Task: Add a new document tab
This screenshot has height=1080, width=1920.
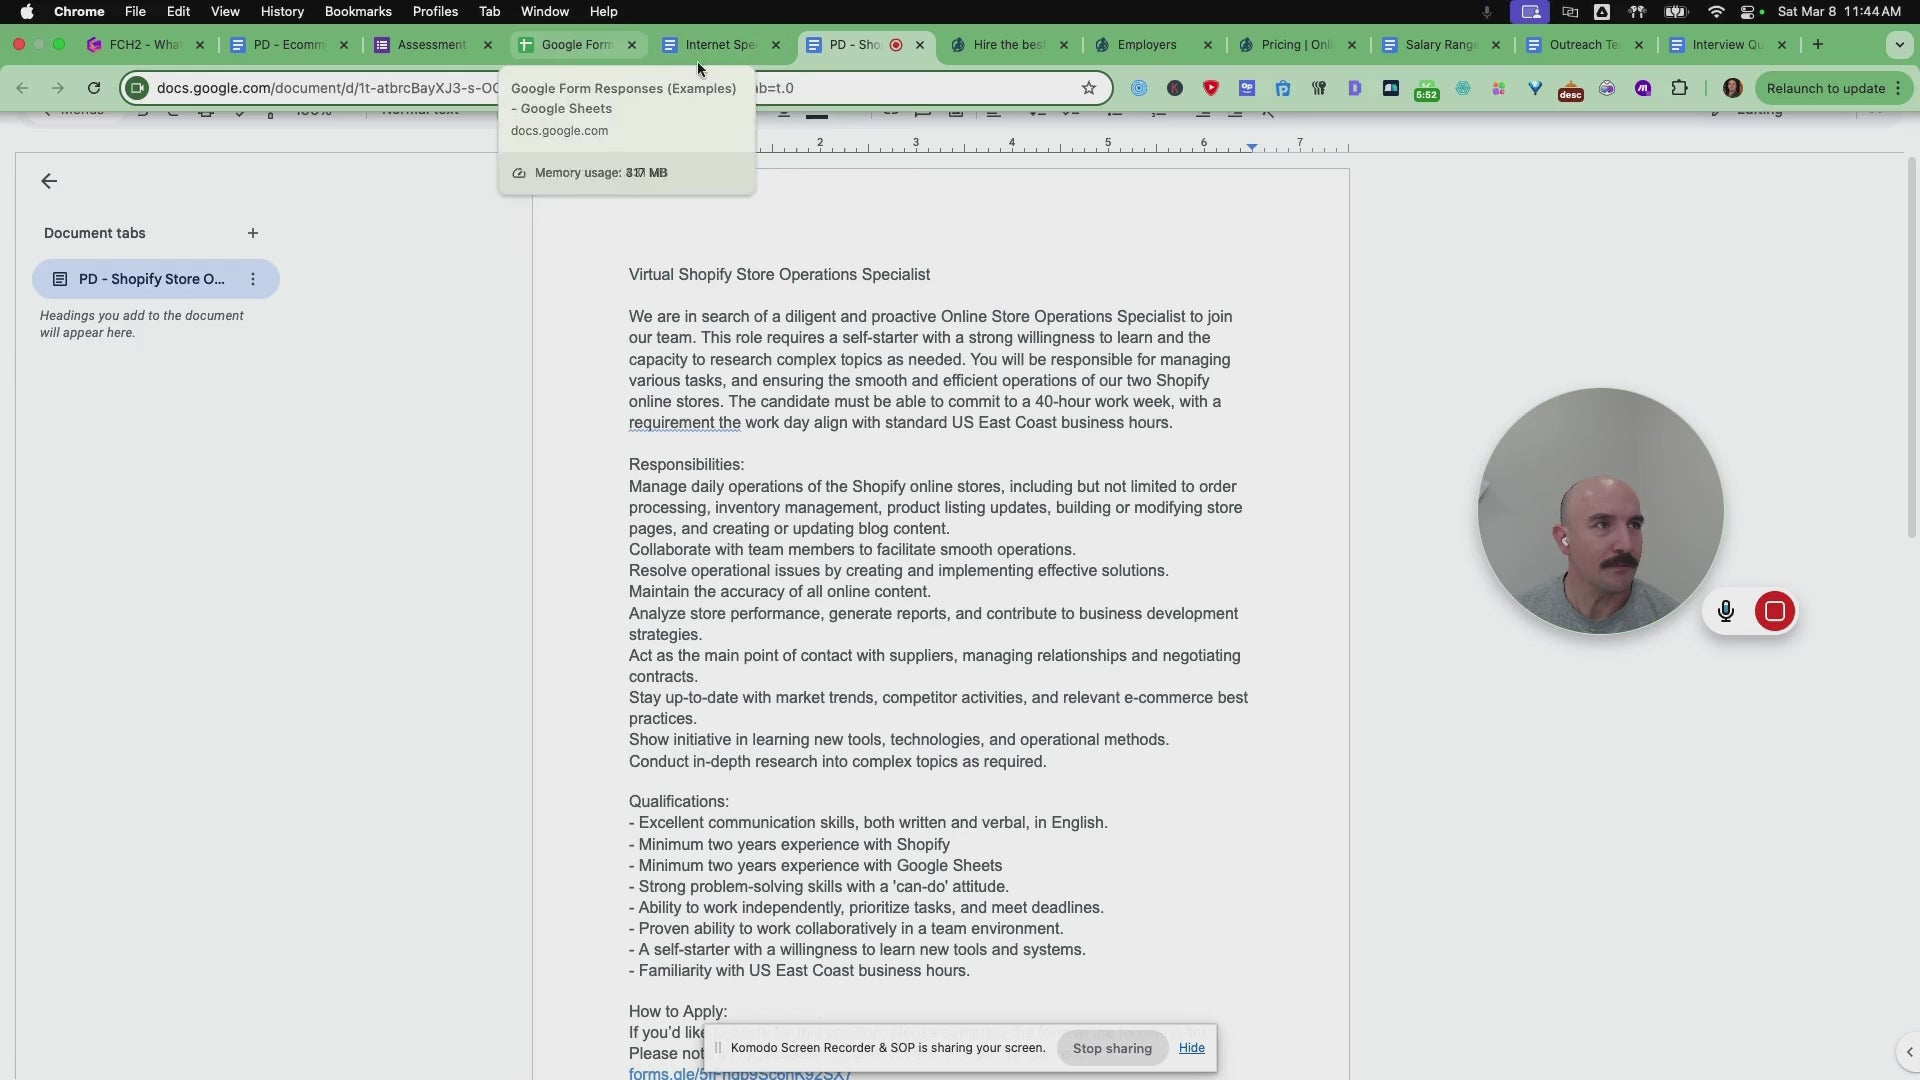Action: coord(253,233)
